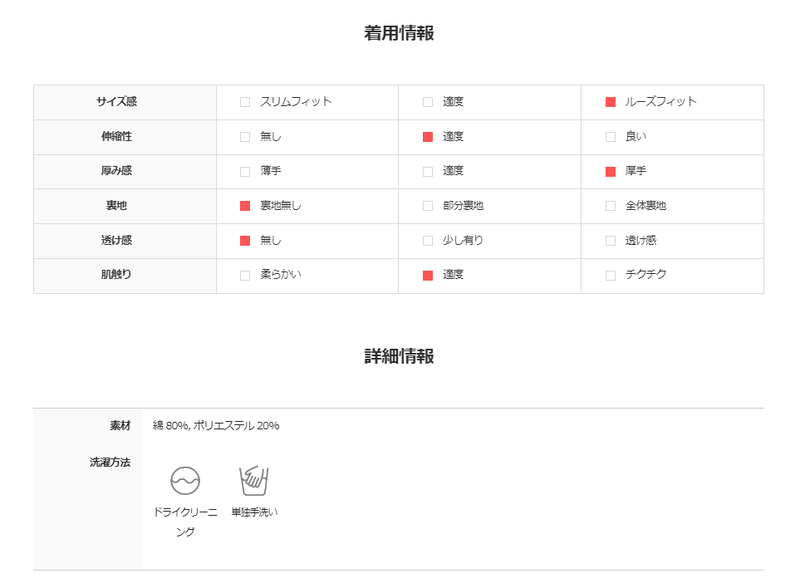Viewport: 800px width, 587px height.
Task: Tick the empty 透け感 option checkbox
Action: click(610, 240)
